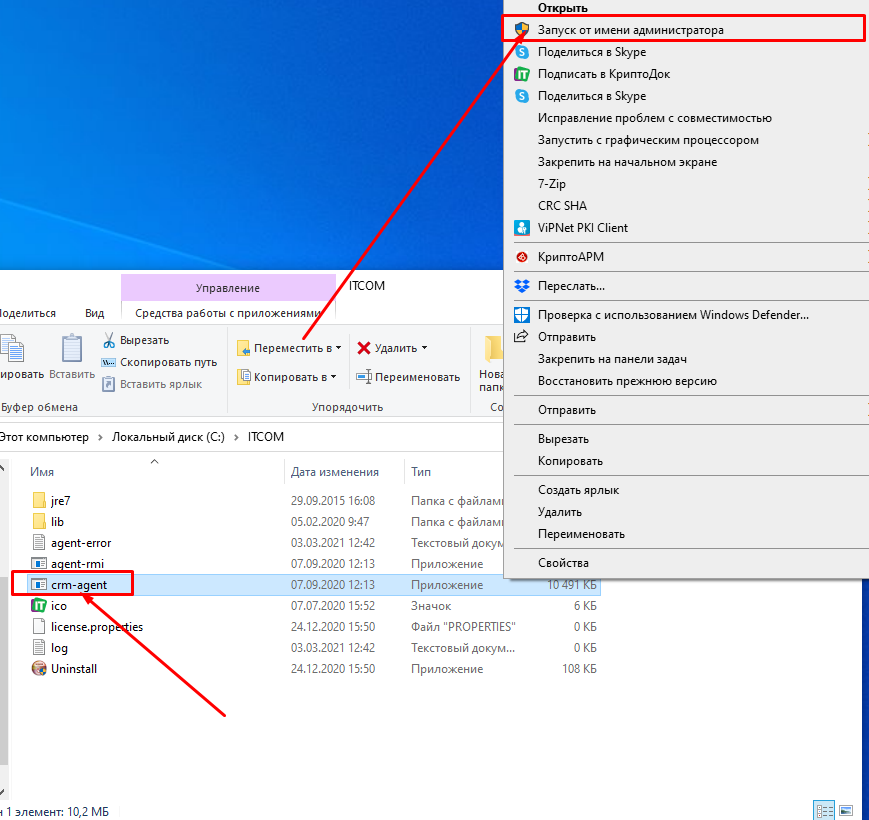Sort files by Дата изменения column
This screenshot has height=820, width=869.
pyautogui.click(x=334, y=472)
